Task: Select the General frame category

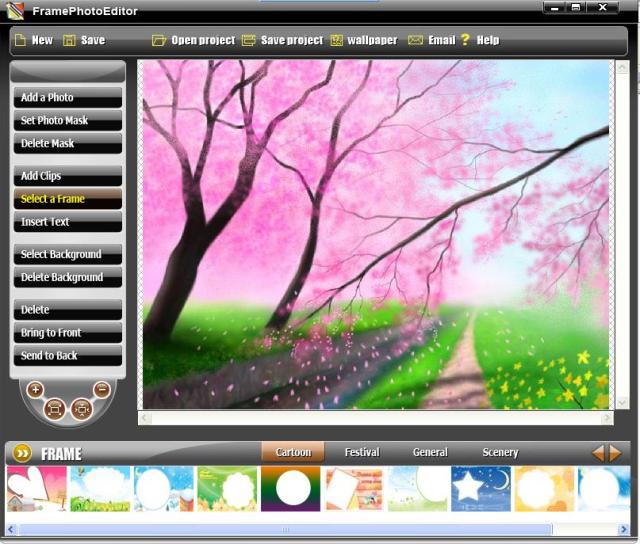Action: point(430,452)
